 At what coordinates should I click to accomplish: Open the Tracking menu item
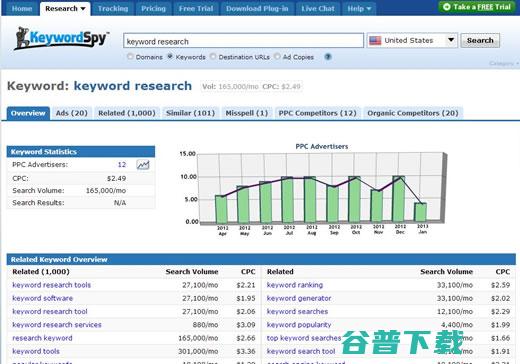113,9
